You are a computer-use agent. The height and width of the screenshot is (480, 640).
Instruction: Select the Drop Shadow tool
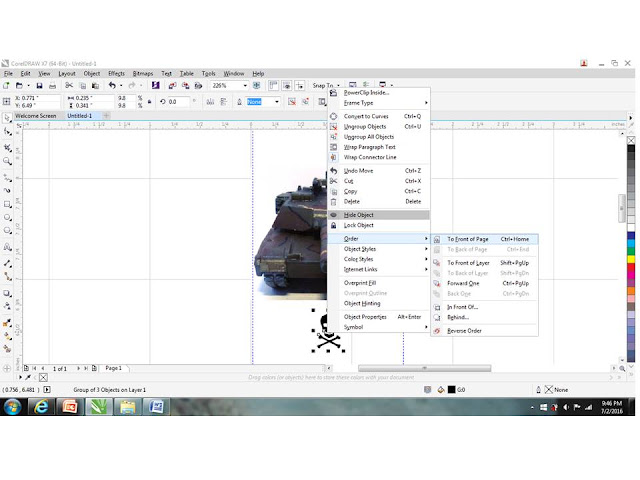tap(7, 293)
